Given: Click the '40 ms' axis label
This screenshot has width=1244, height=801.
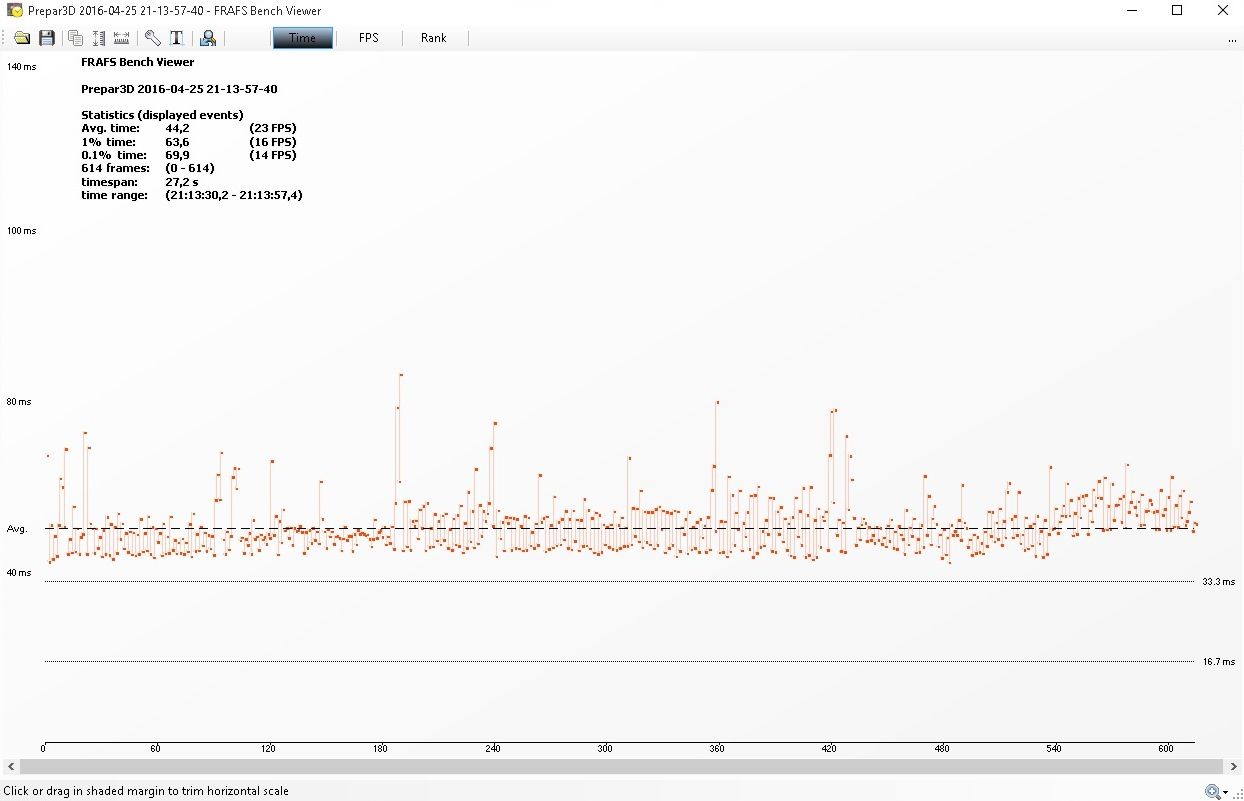Looking at the screenshot, I should tap(19, 573).
